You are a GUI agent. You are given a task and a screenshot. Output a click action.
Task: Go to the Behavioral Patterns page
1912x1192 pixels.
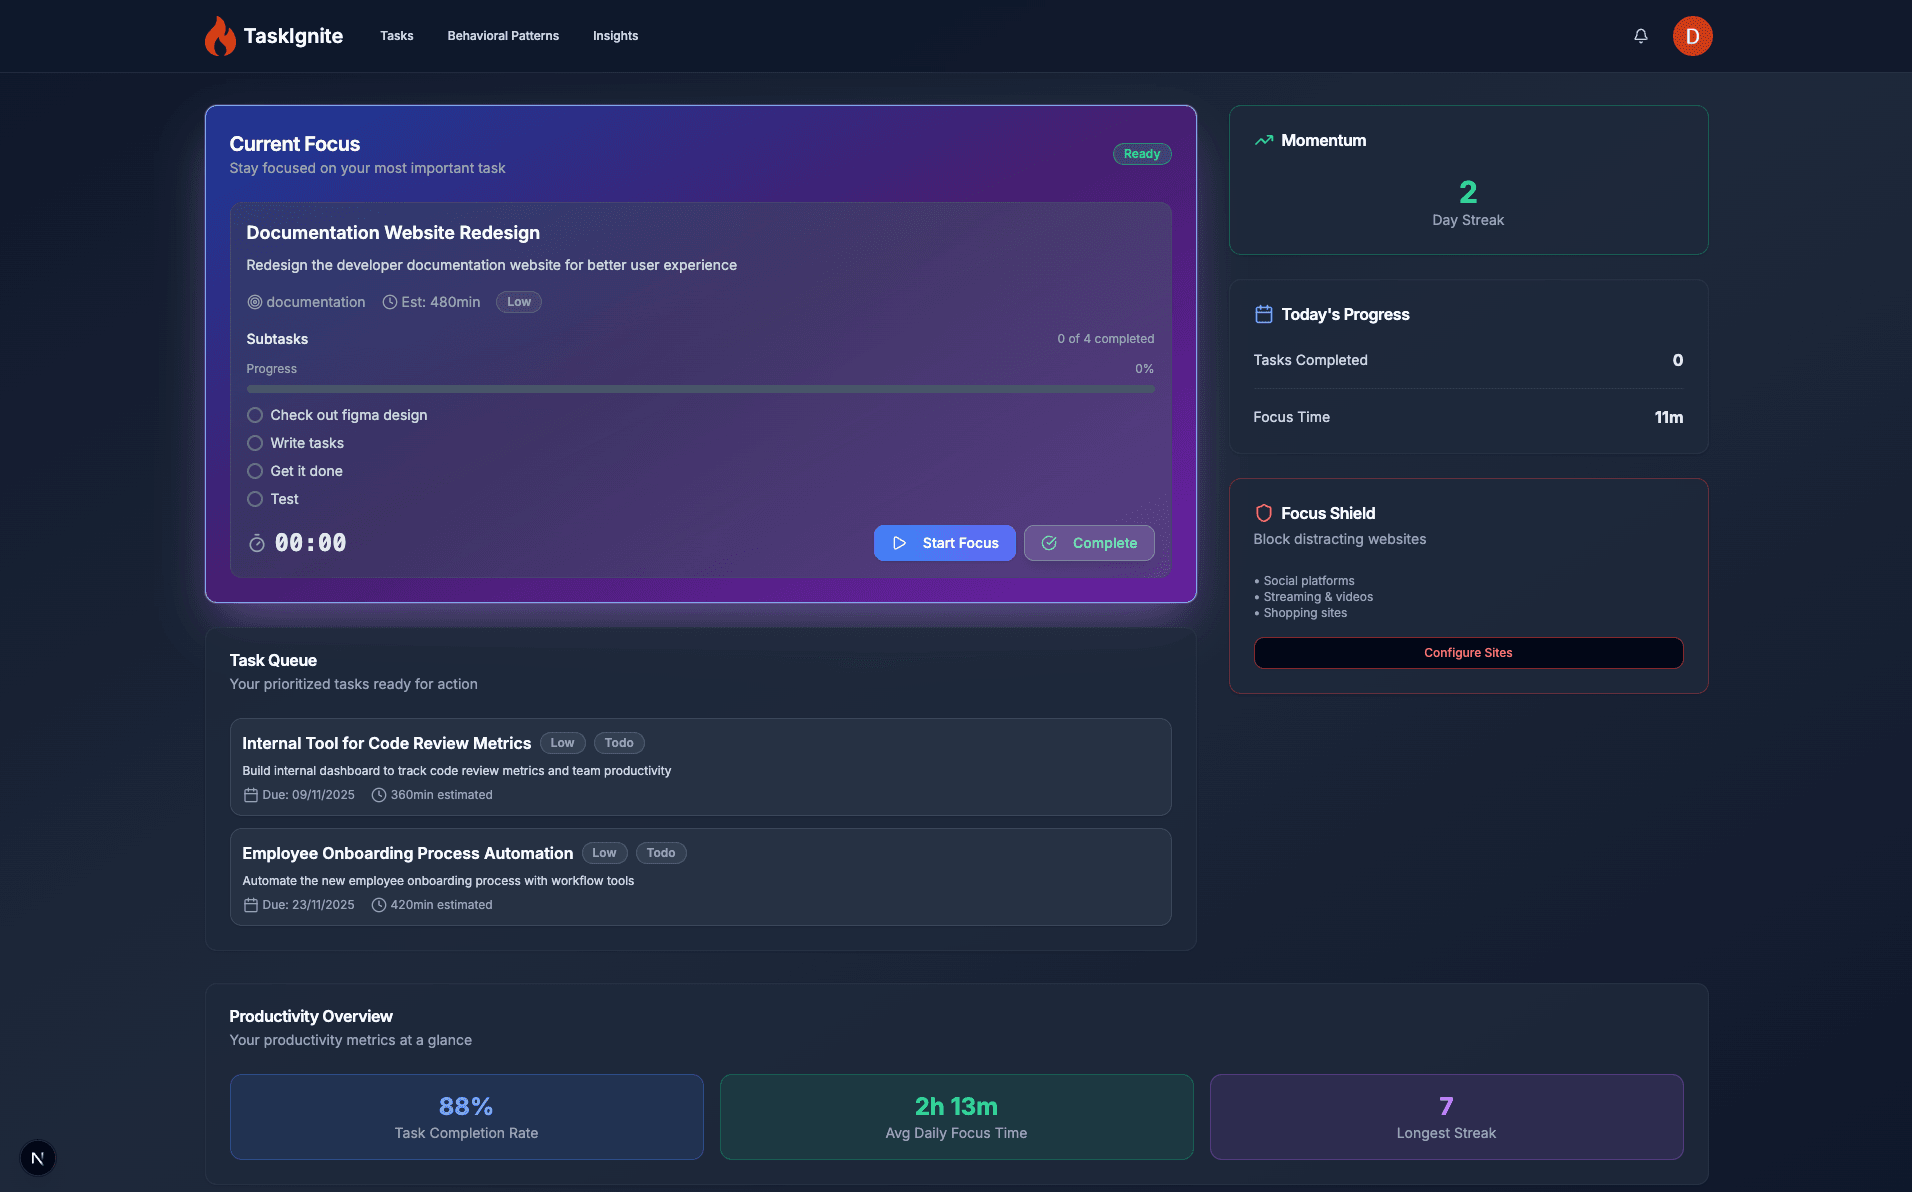[x=503, y=36]
